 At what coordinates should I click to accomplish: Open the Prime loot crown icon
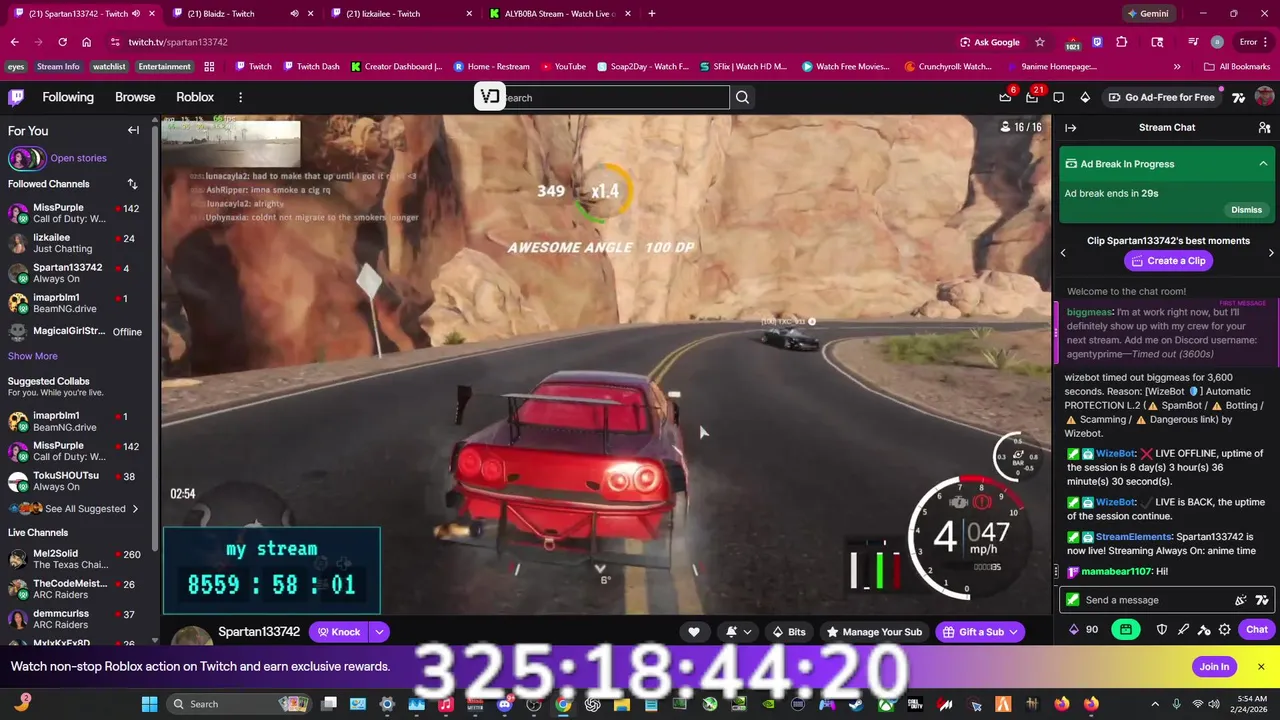1005,97
